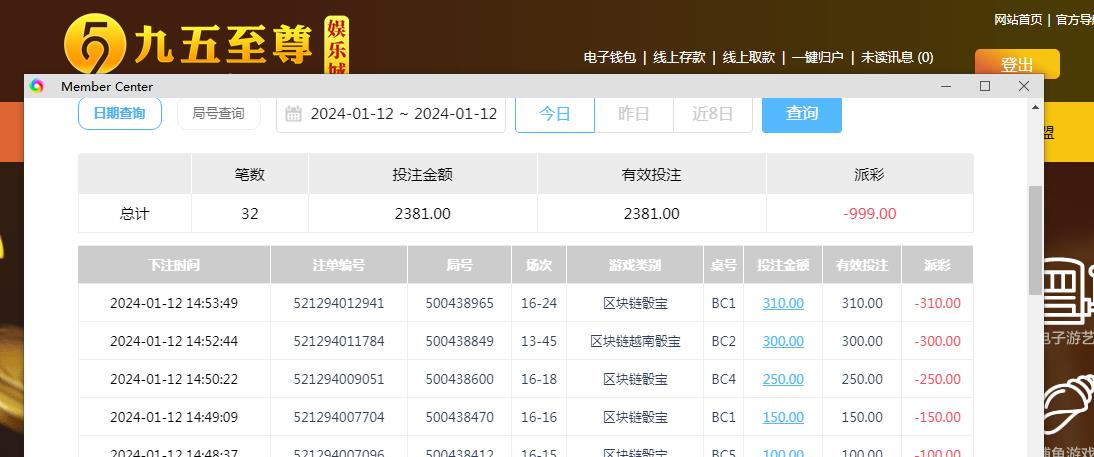
Task: Click the 下注时间 column header
Action: pos(174,265)
